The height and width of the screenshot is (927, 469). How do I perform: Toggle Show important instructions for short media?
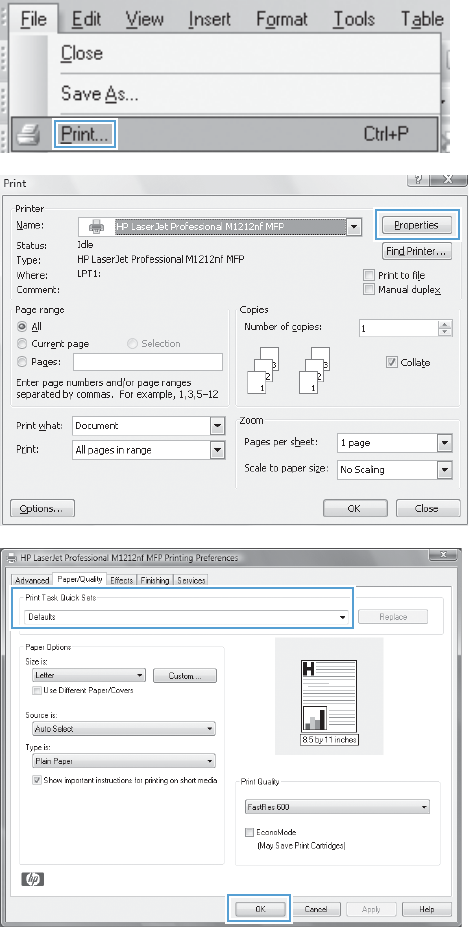point(37,780)
